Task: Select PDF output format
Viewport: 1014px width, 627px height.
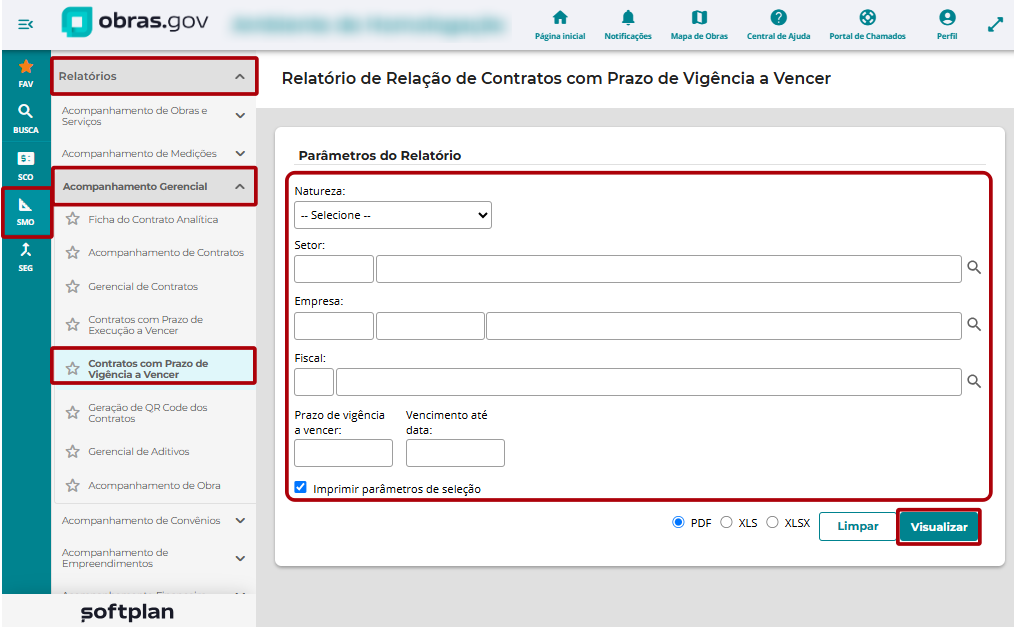Action: pyautogui.click(x=678, y=522)
